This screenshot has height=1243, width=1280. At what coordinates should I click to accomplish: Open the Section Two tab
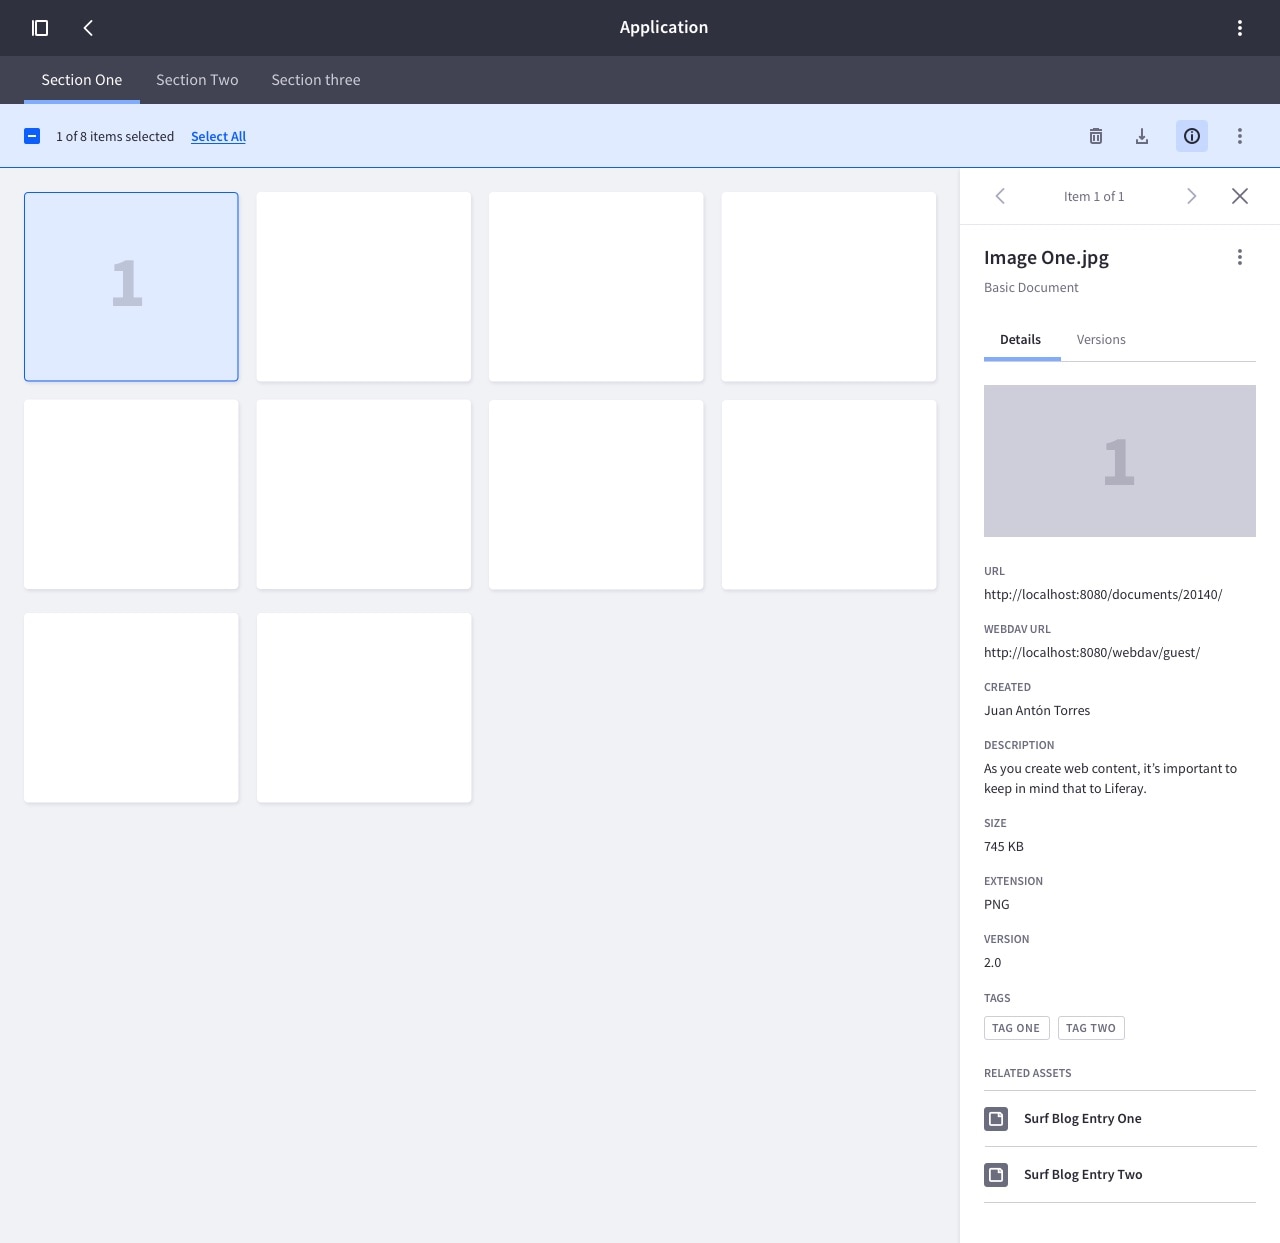click(x=196, y=80)
